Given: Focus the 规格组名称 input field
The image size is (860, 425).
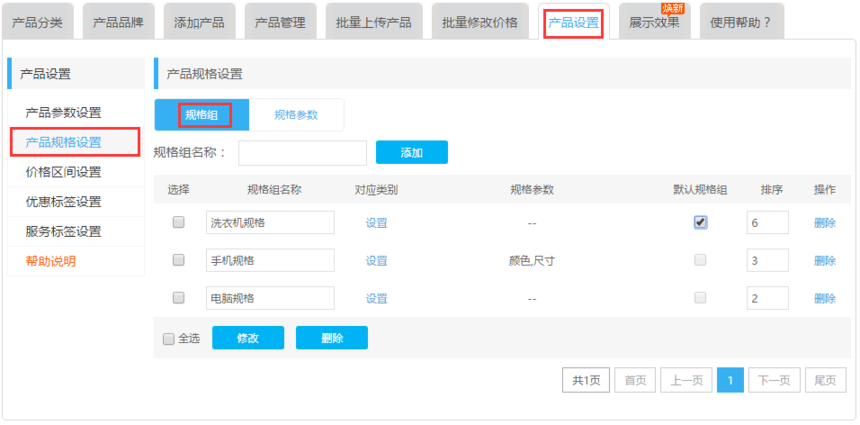Looking at the screenshot, I should [302, 152].
